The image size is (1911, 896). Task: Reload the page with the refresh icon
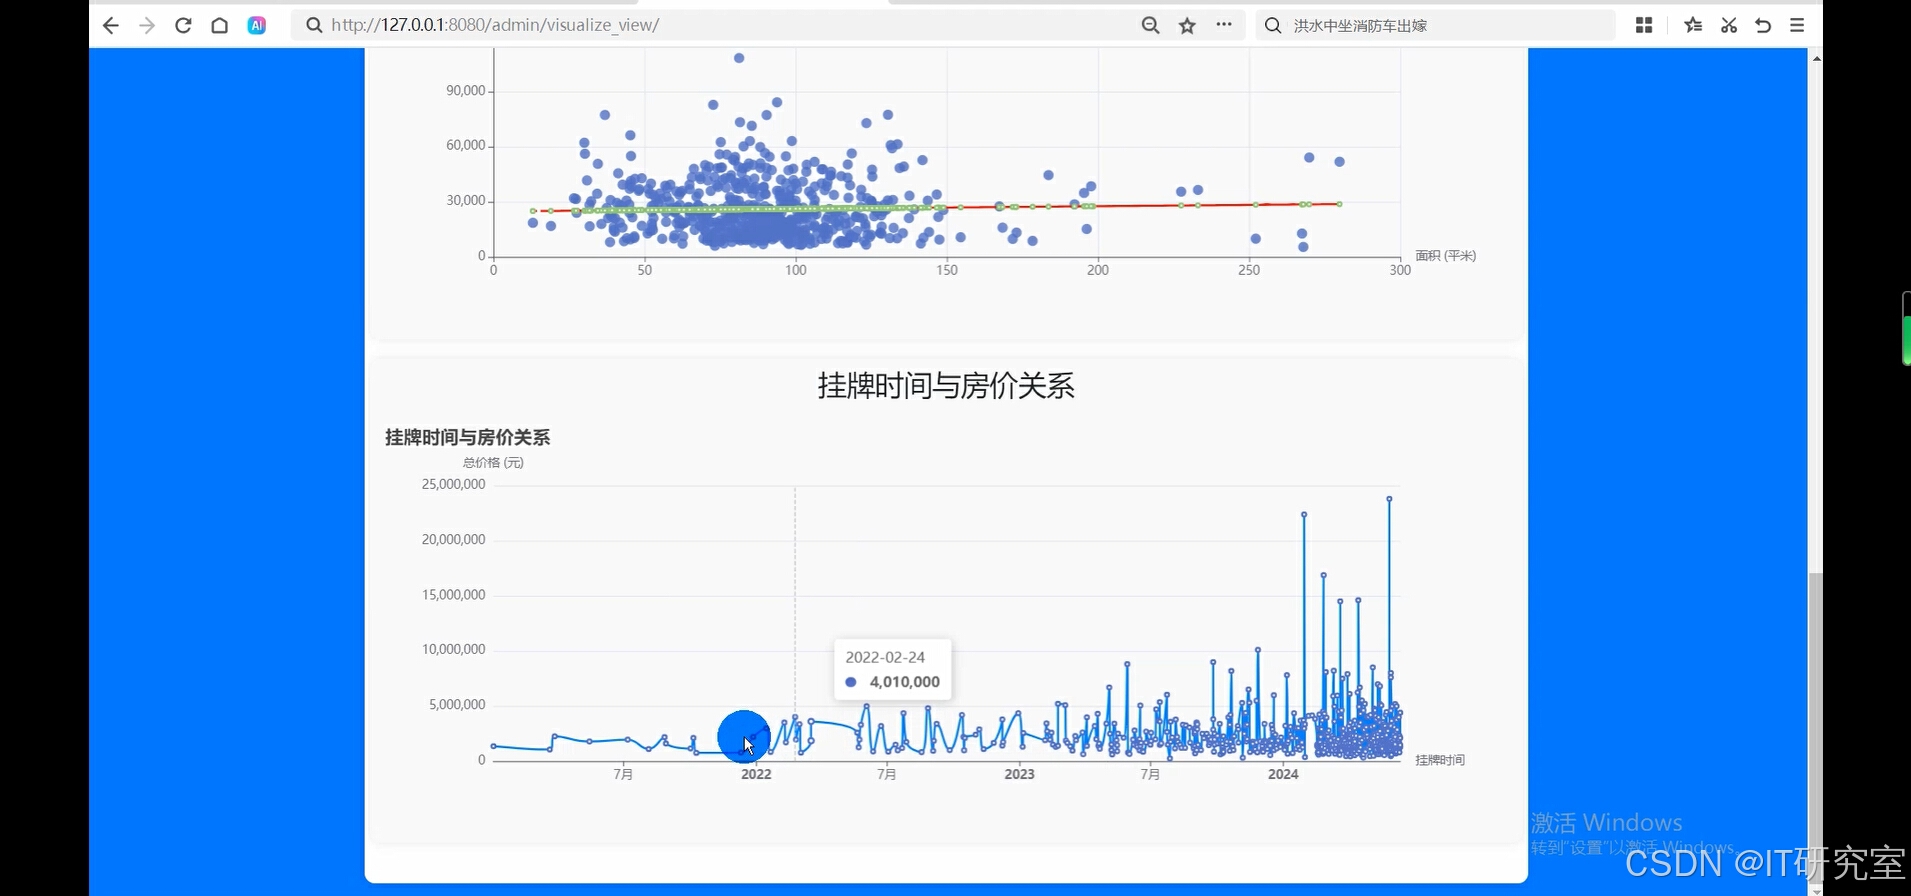coord(183,26)
